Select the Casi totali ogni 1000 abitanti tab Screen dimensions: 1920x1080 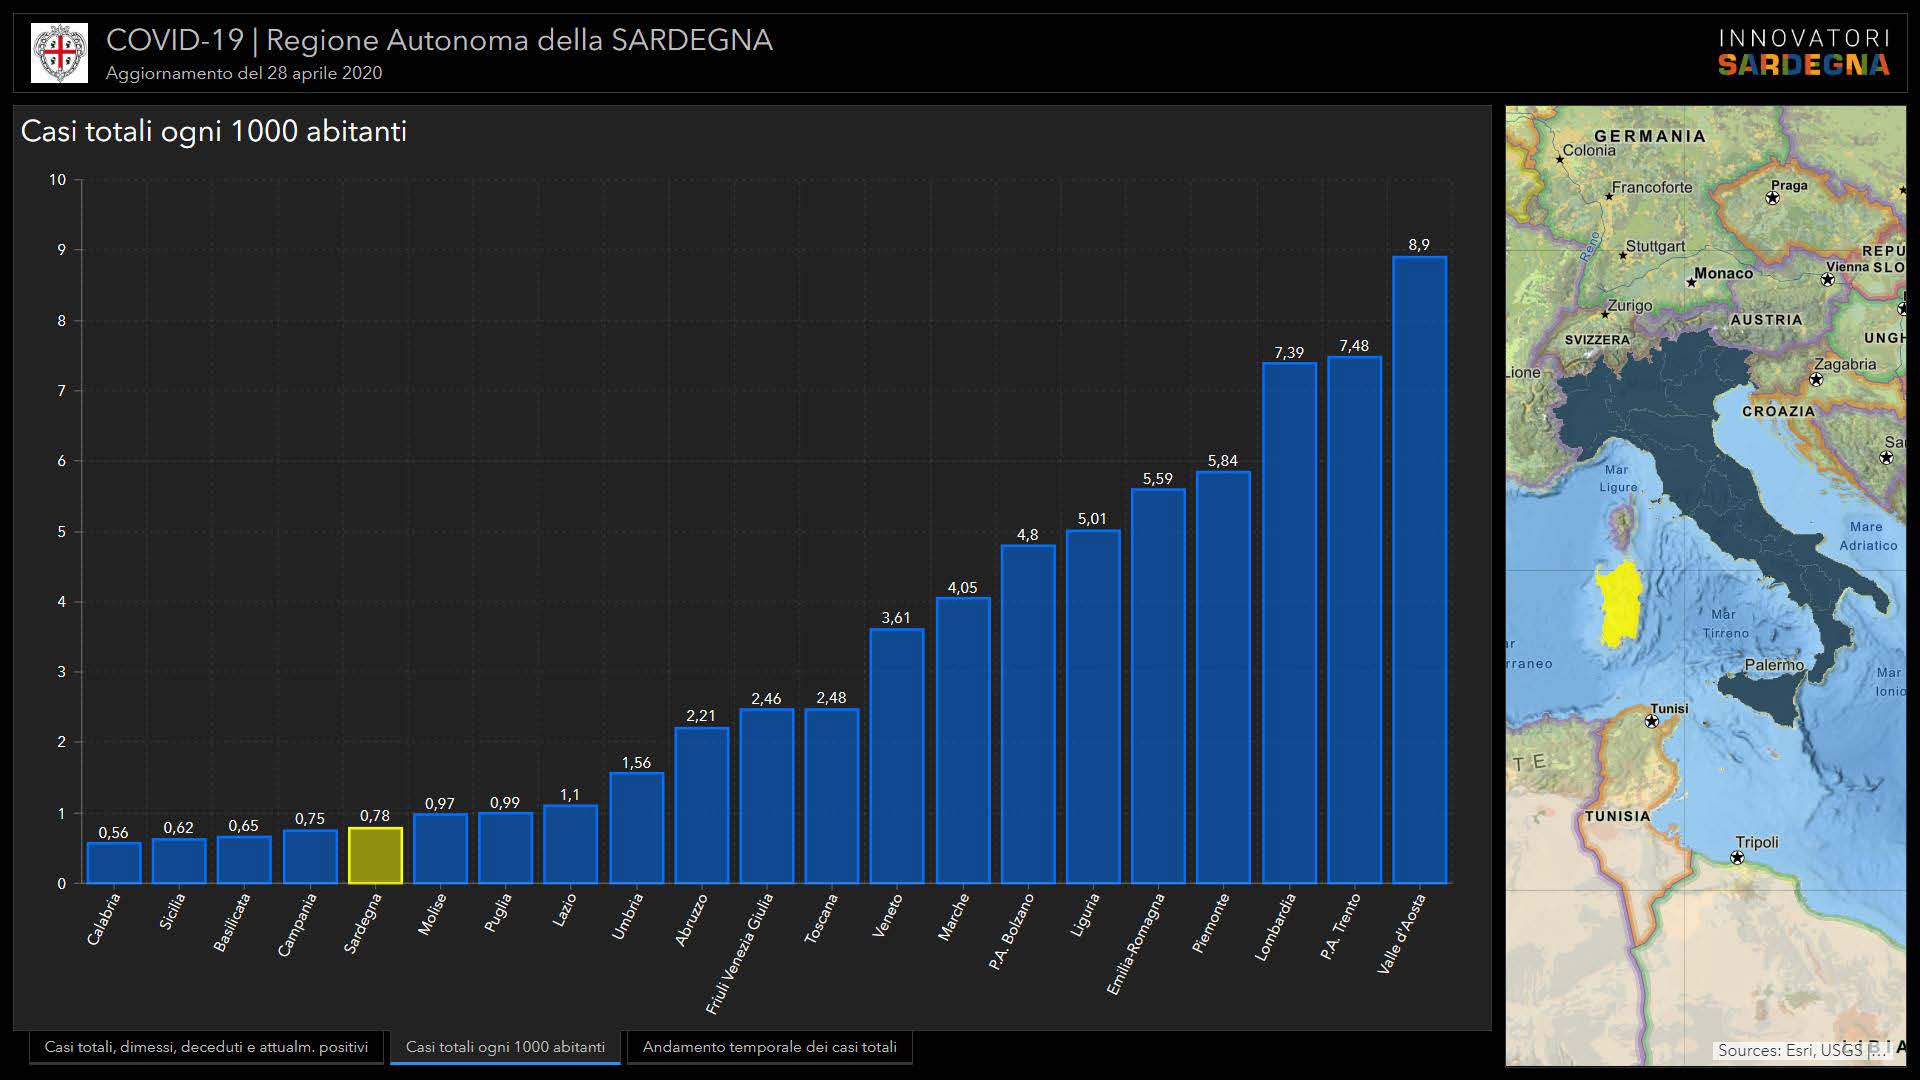pos(505,1047)
